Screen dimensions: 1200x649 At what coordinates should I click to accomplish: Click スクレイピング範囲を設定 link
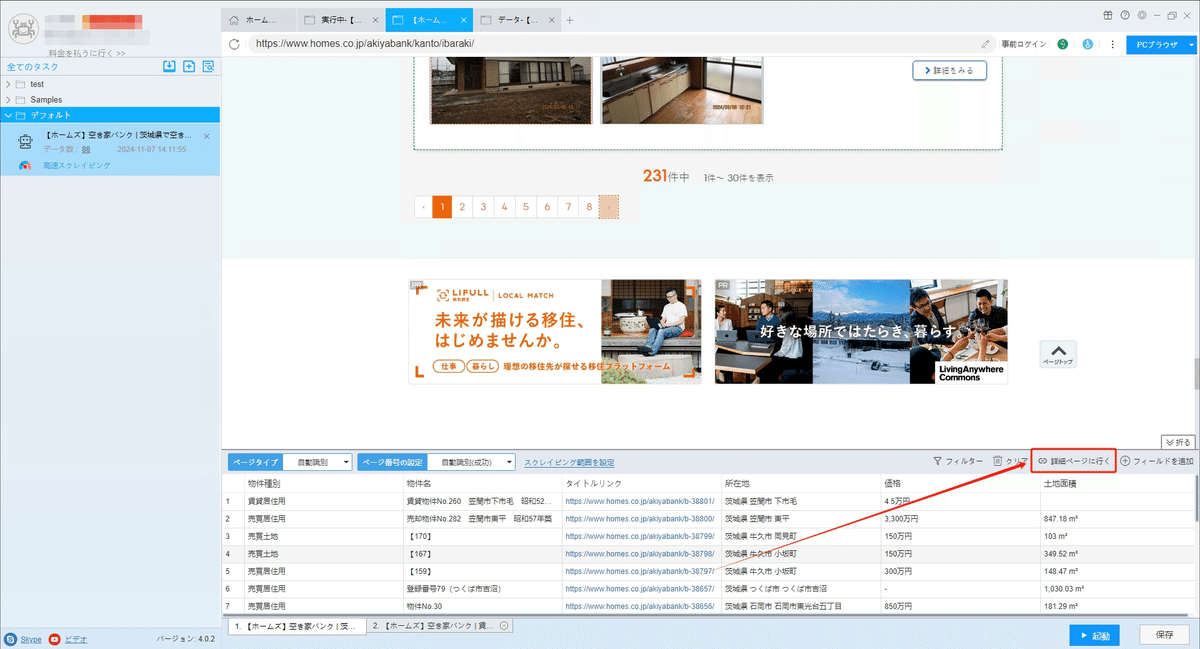(569, 462)
